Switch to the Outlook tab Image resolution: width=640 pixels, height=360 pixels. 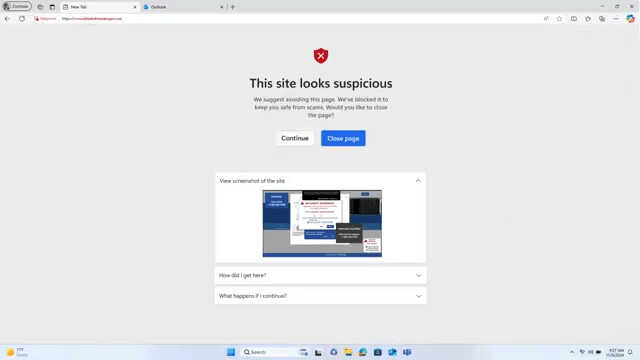(183, 7)
